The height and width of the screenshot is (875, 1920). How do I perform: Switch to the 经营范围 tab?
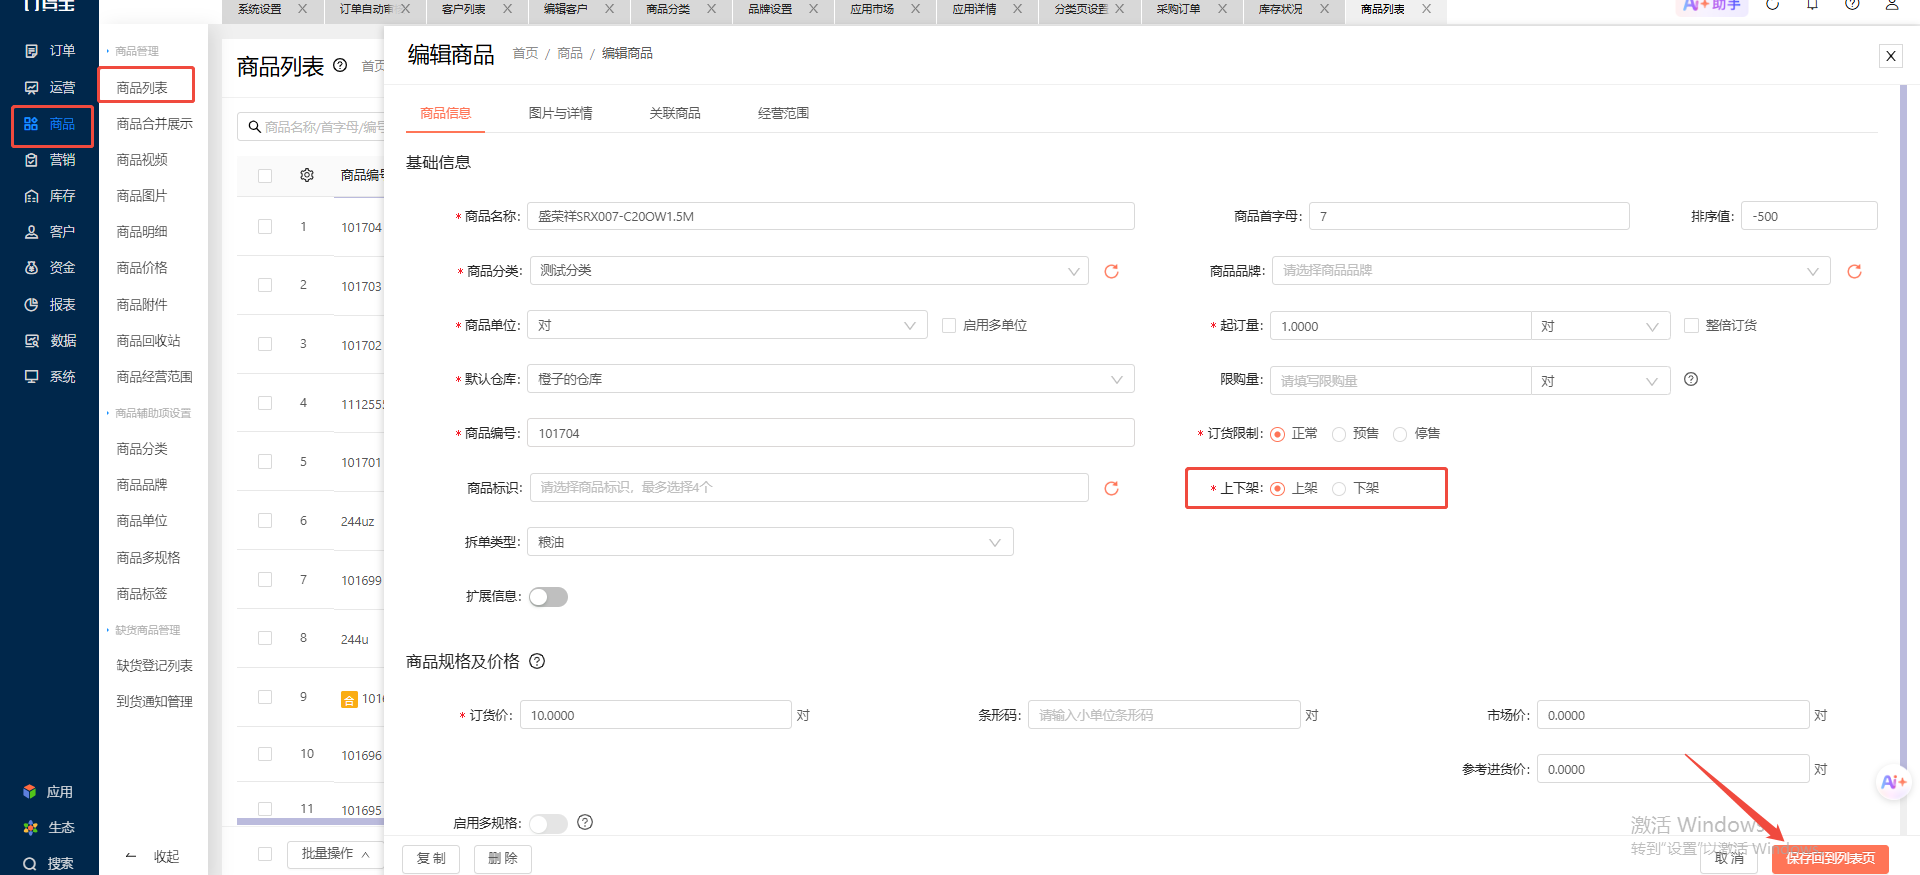(x=783, y=113)
